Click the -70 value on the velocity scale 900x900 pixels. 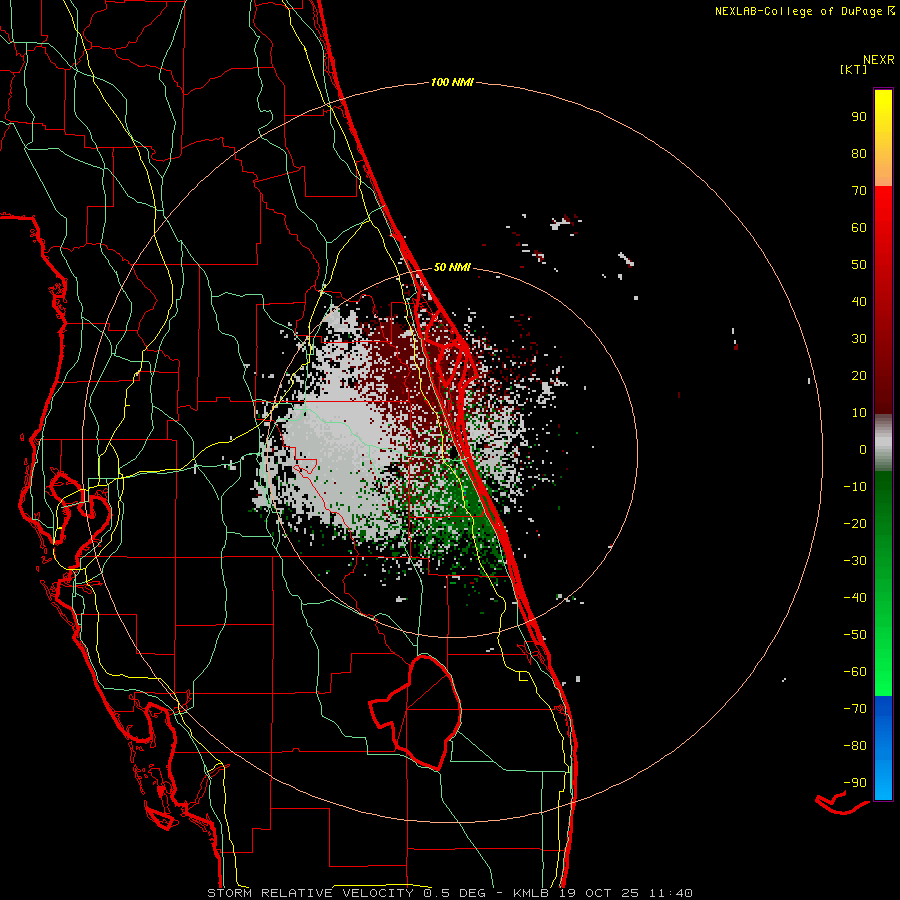click(855, 708)
